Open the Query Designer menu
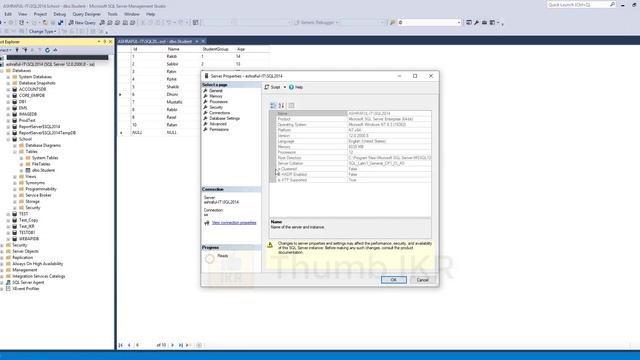This screenshot has width=640, height=360. pyautogui.click(x=87, y=14)
